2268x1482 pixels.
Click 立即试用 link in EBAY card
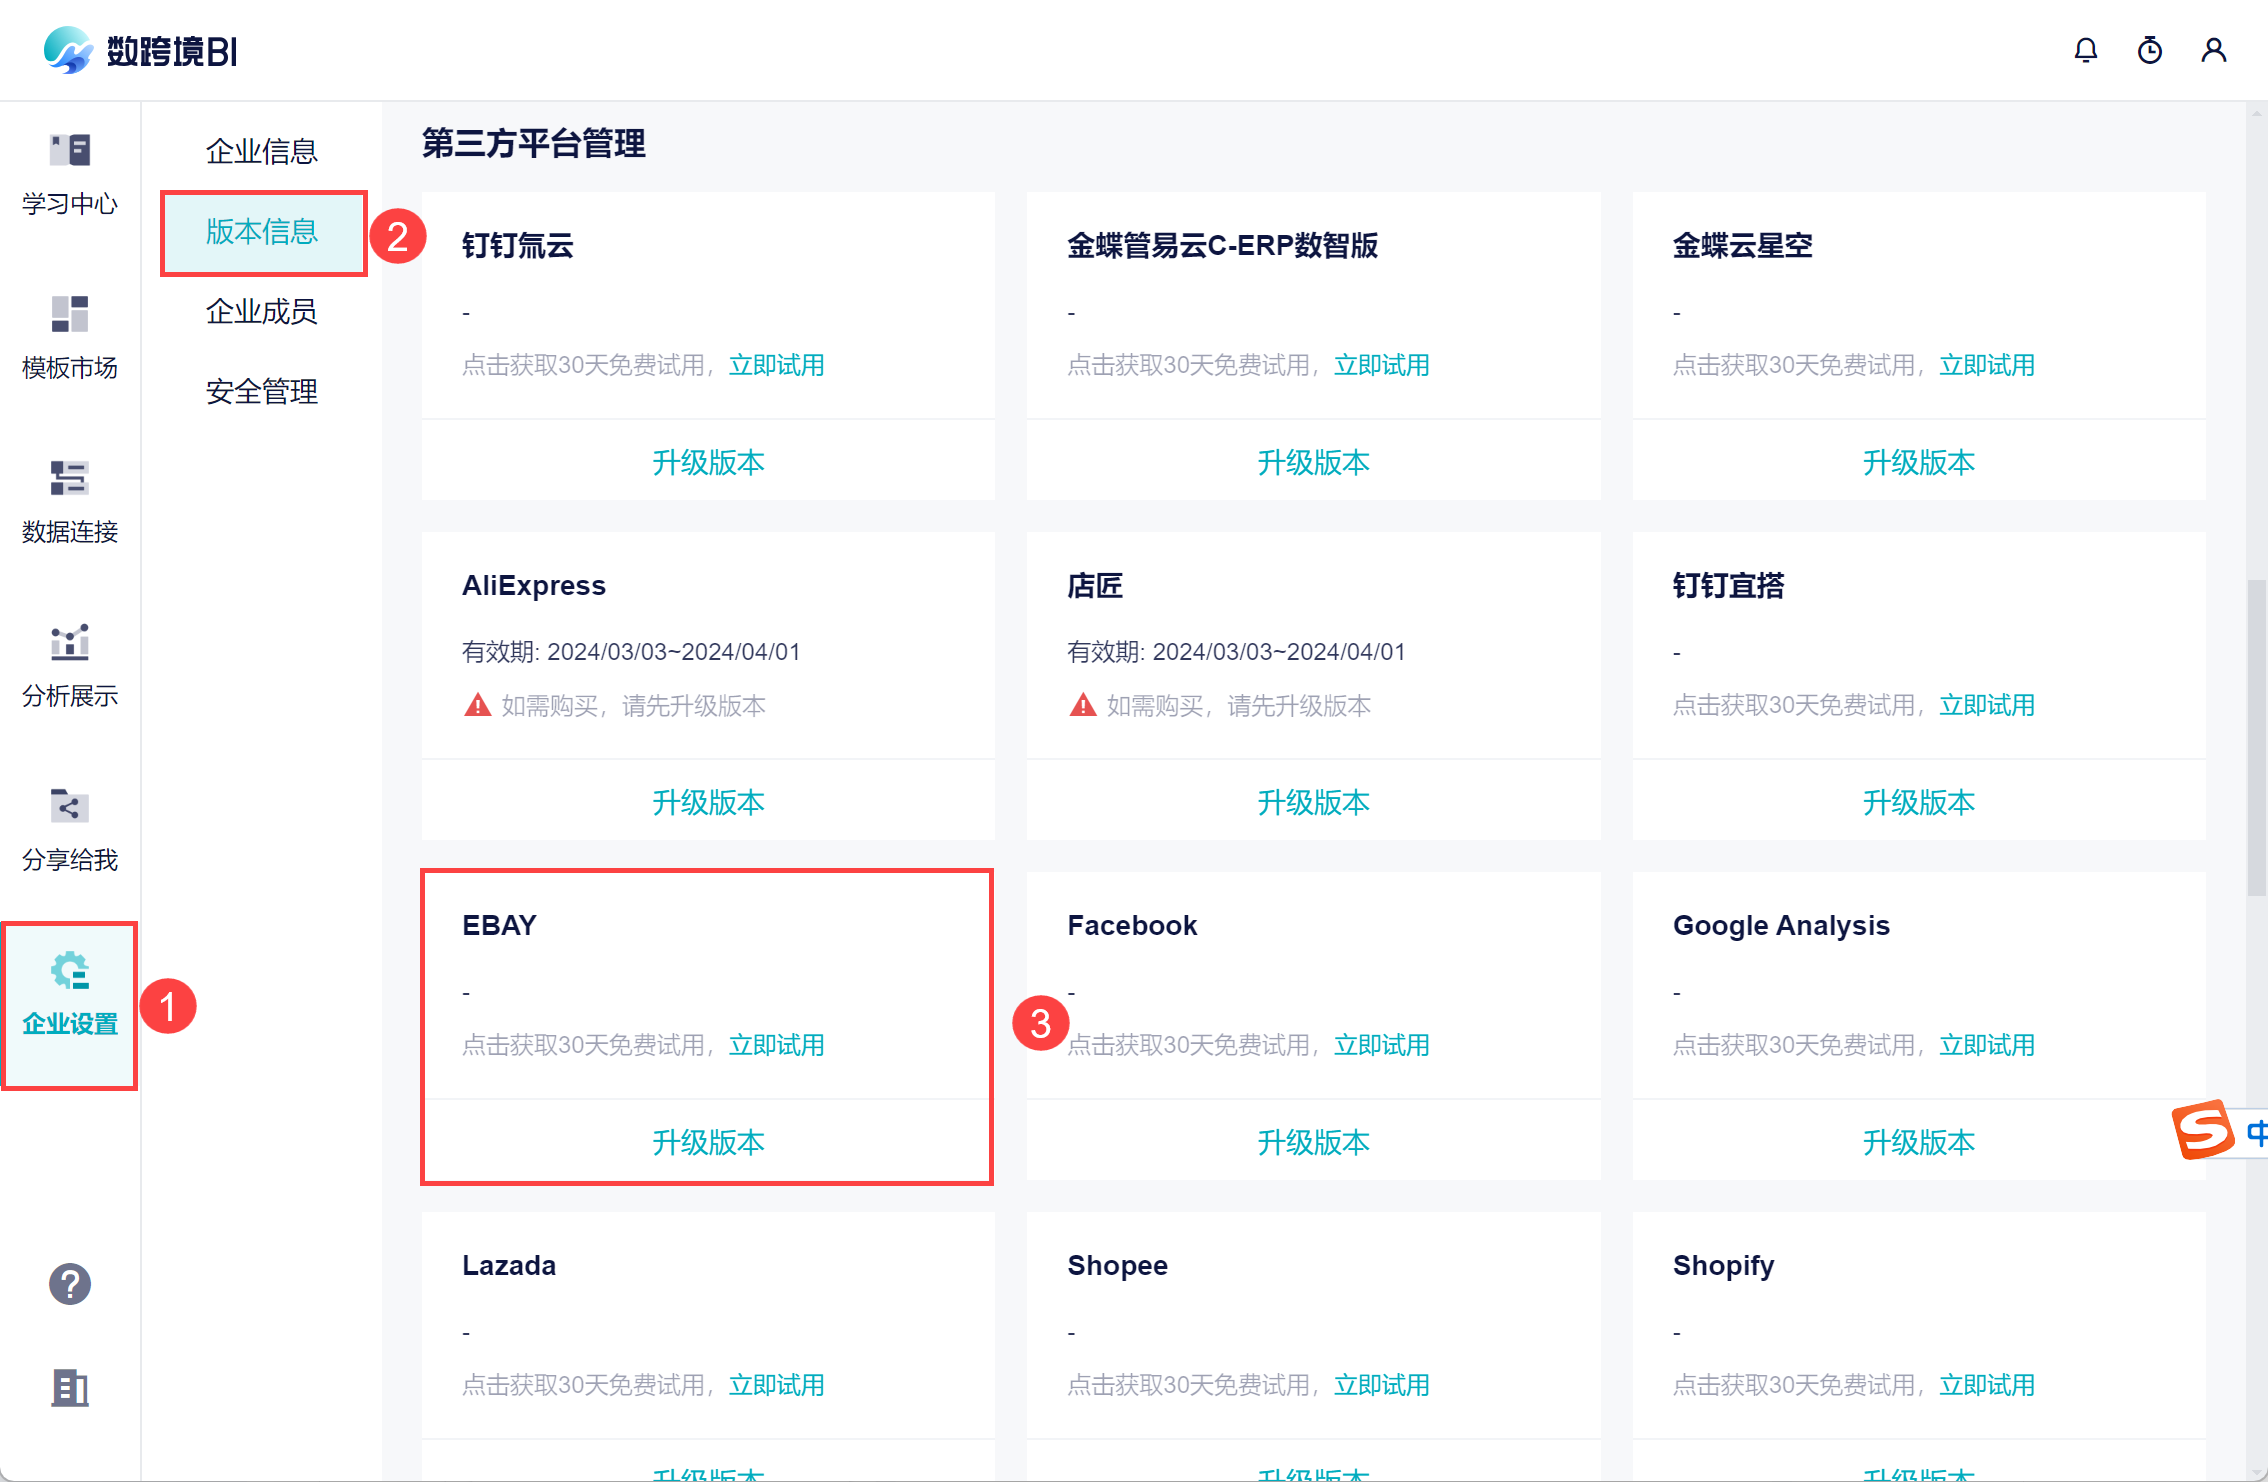click(x=776, y=1045)
